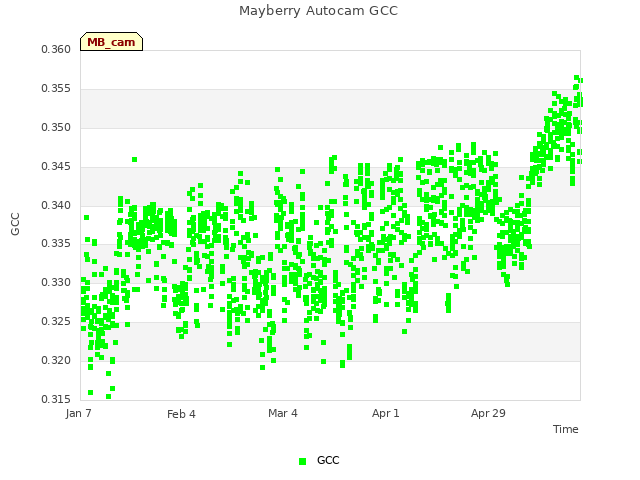Click the Jan 7 x-axis label
Screen dimensions: 640x480
point(78,413)
